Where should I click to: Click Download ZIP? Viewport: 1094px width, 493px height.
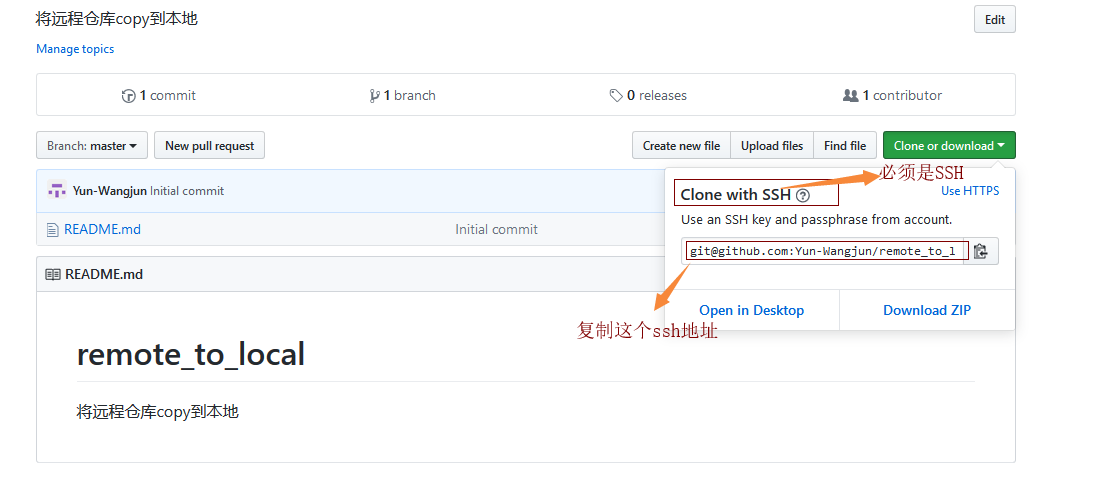pos(927,310)
